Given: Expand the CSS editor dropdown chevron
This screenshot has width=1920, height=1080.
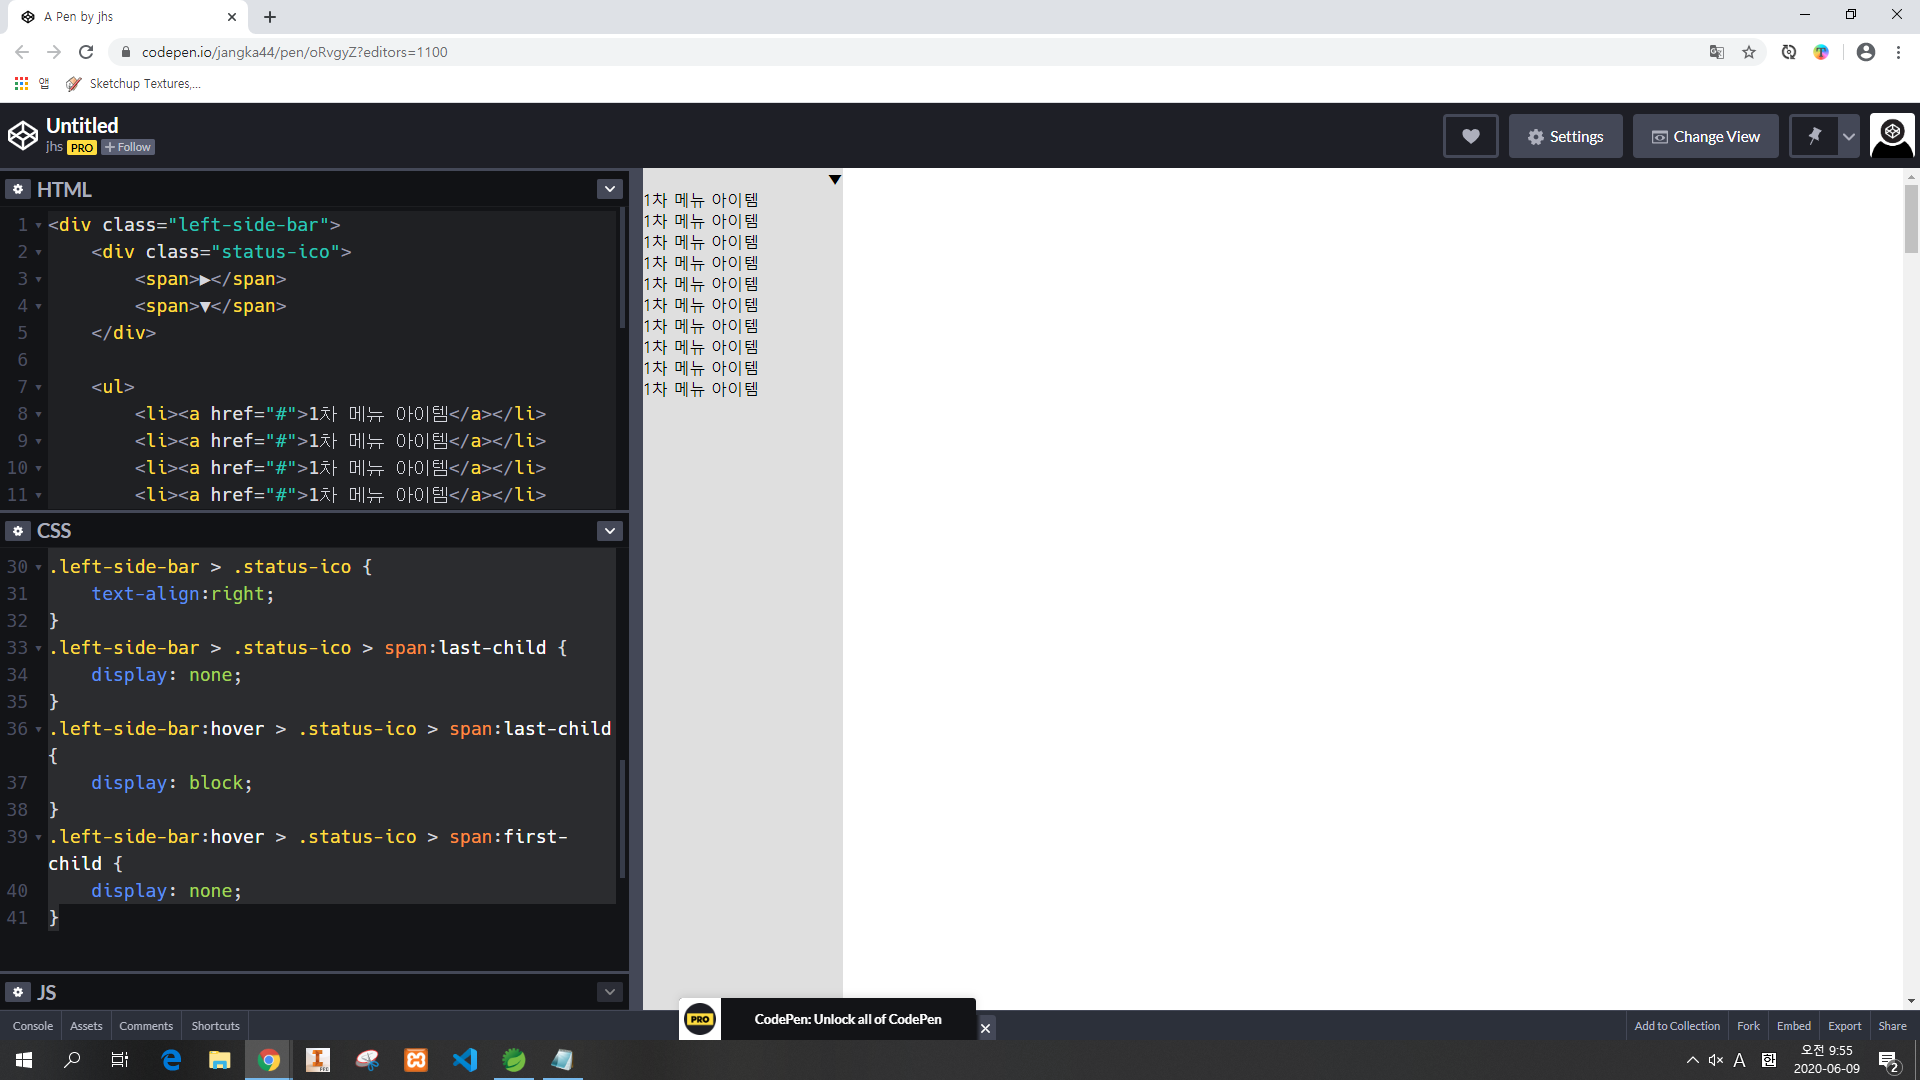Looking at the screenshot, I should click(x=609, y=531).
